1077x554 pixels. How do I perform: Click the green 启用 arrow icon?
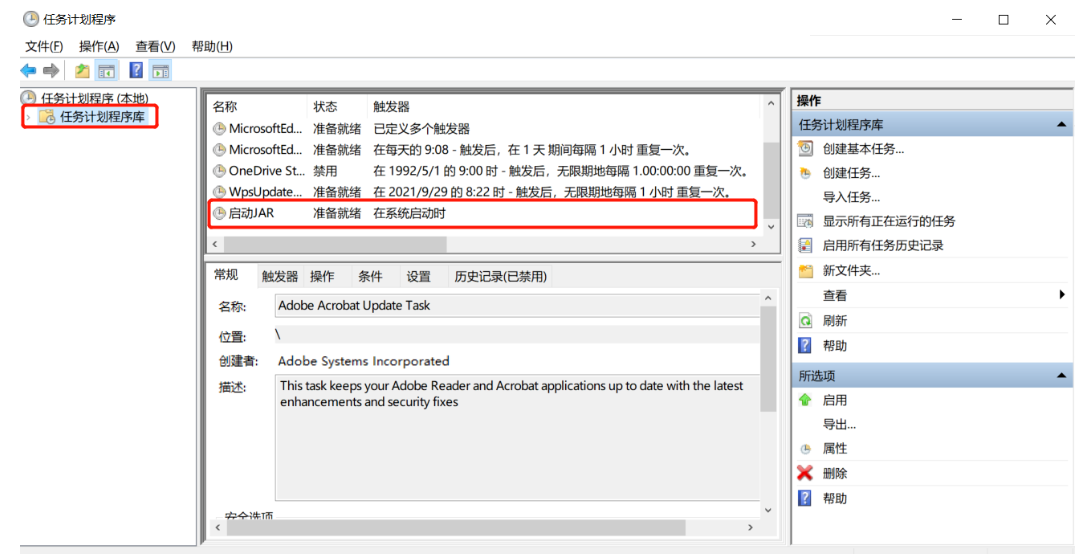[805, 400]
